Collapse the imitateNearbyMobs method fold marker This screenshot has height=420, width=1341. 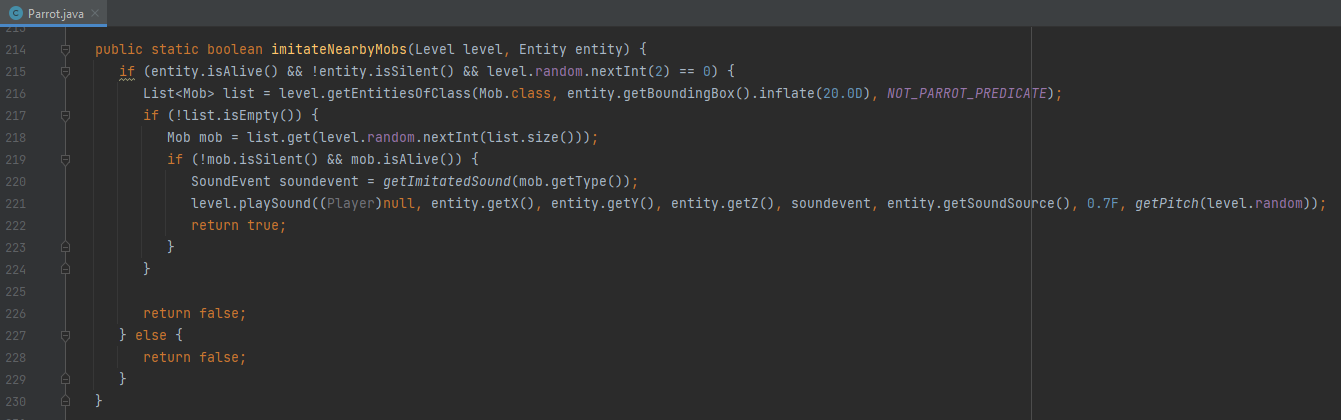tap(65, 49)
